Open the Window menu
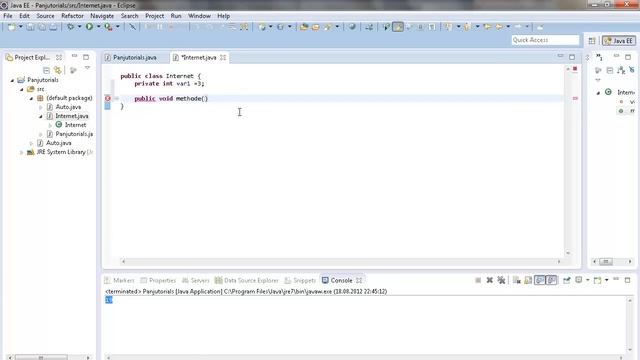Image resolution: width=640 pixels, height=360 pixels. coord(199,16)
